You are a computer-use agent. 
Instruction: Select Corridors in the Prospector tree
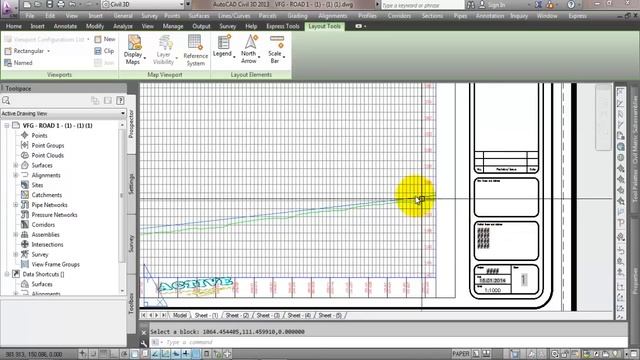(43, 225)
